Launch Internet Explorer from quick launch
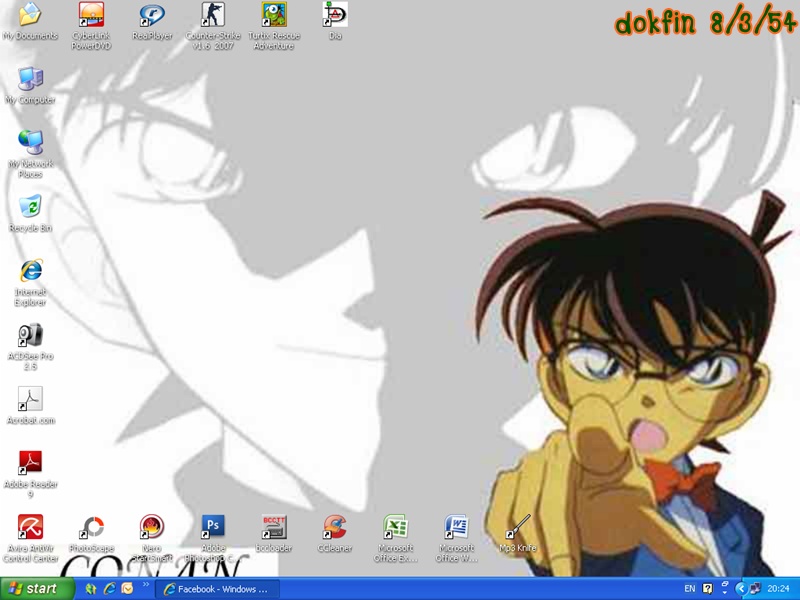The height and width of the screenshot is (600, 800). [109, 589]
